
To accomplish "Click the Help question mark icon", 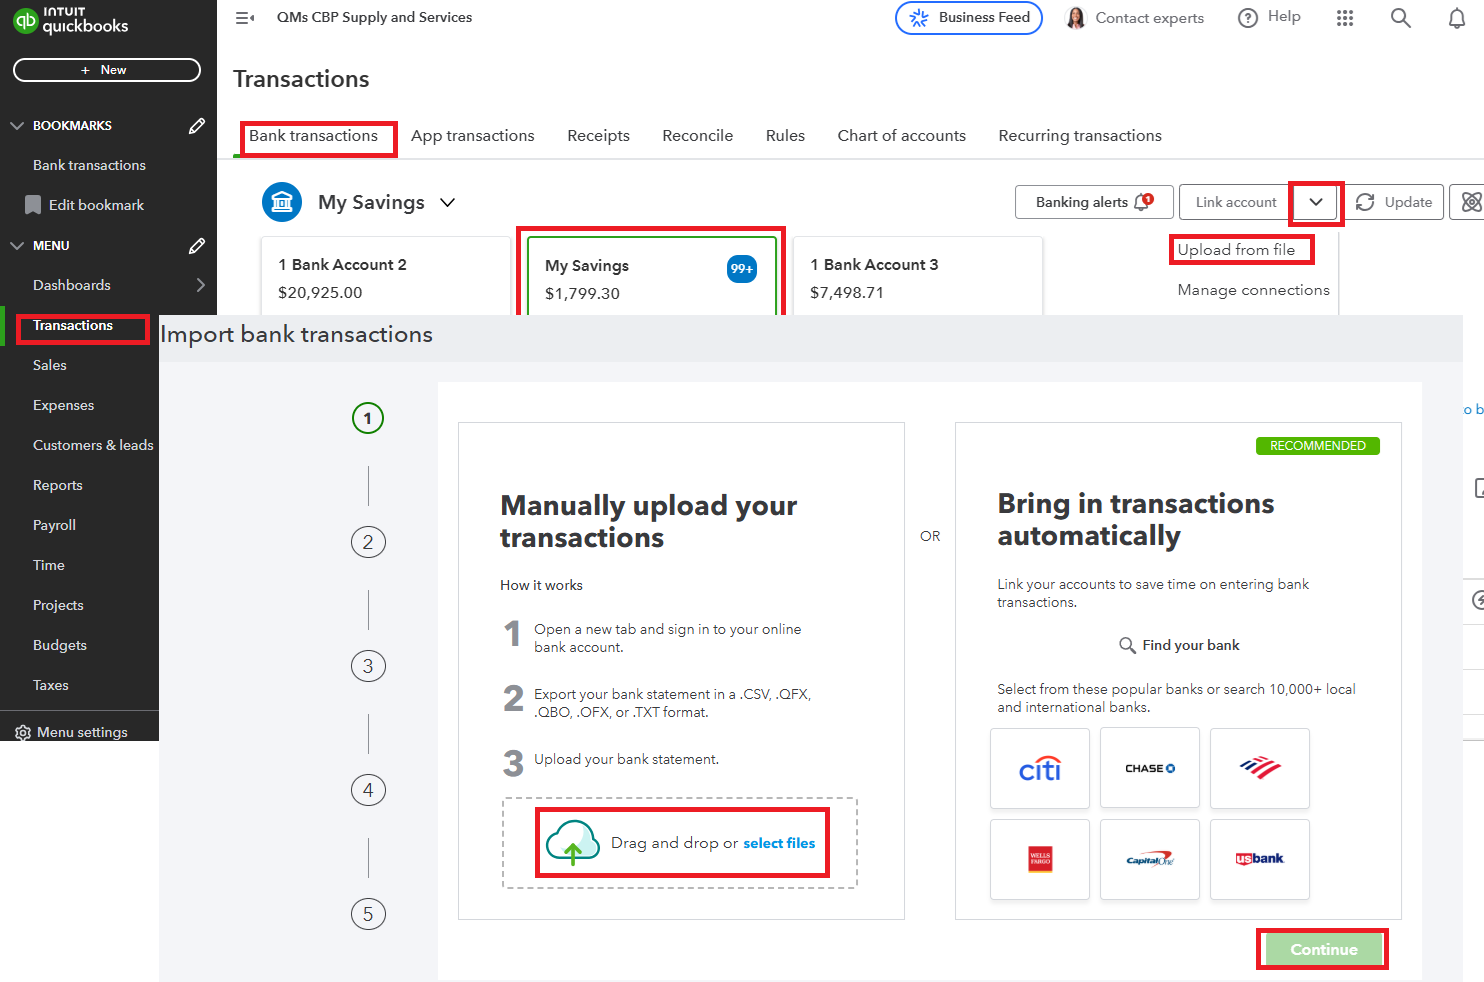I will (x=1248, y=17).
